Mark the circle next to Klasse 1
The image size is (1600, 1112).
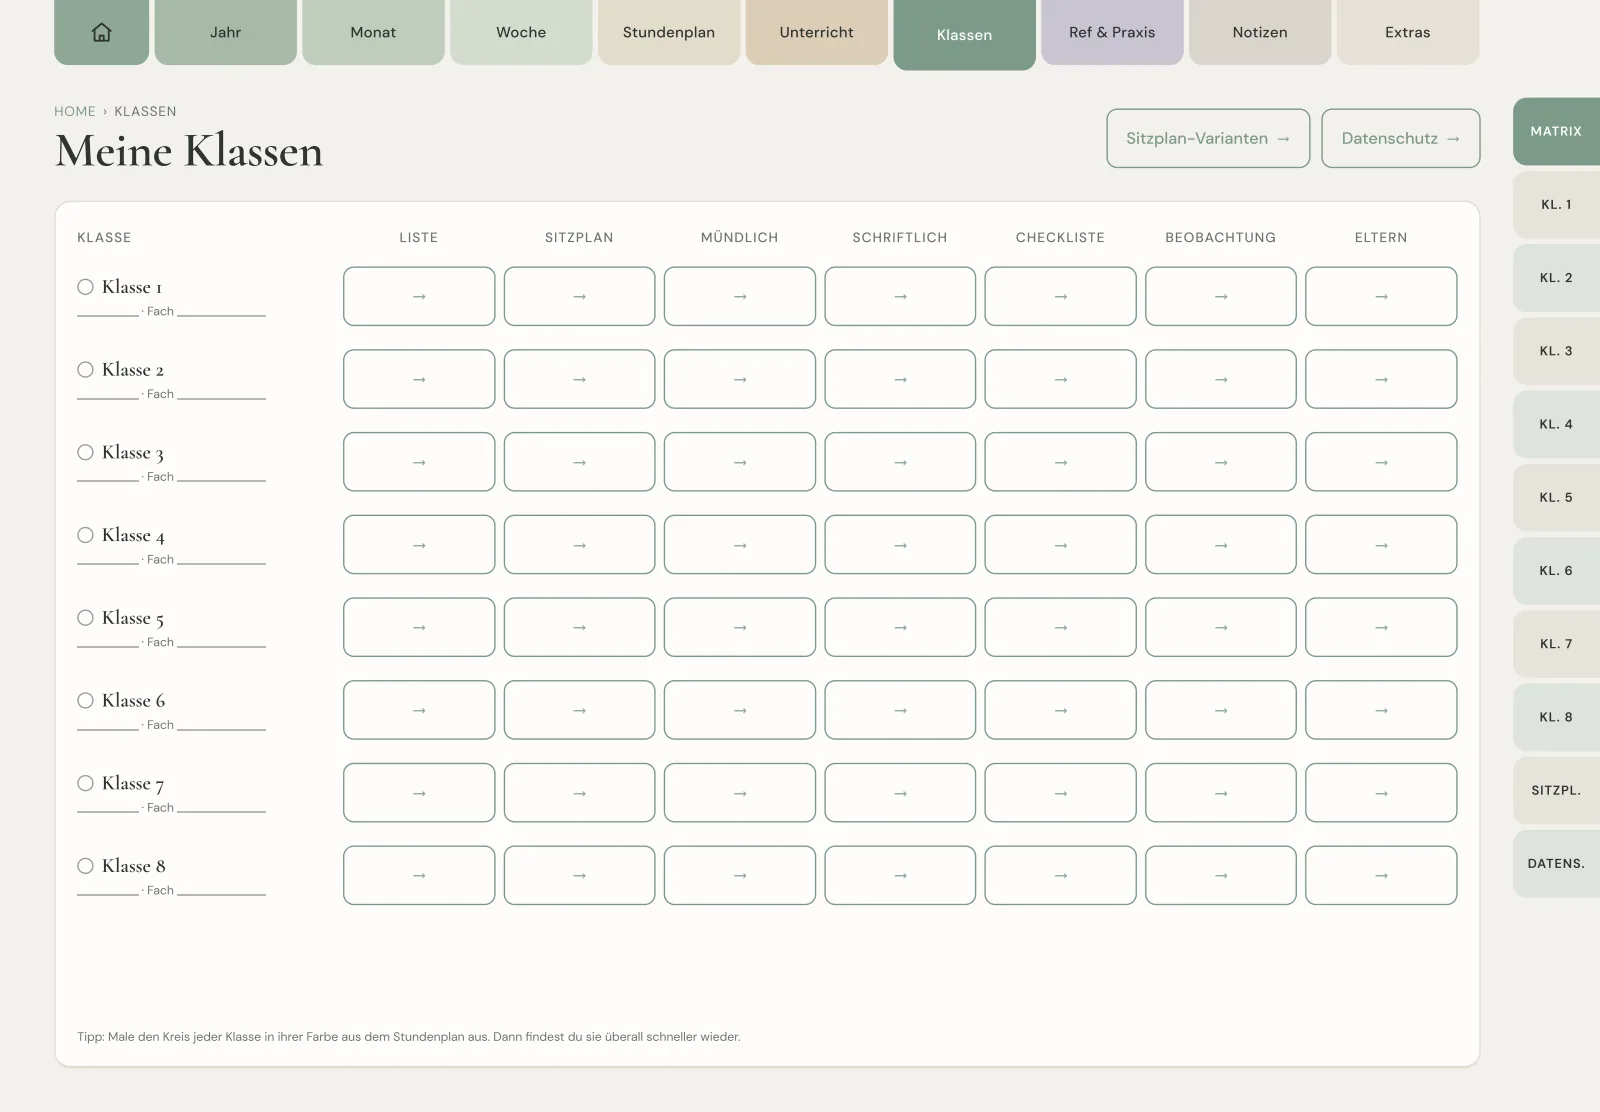(x=86, y=287)
